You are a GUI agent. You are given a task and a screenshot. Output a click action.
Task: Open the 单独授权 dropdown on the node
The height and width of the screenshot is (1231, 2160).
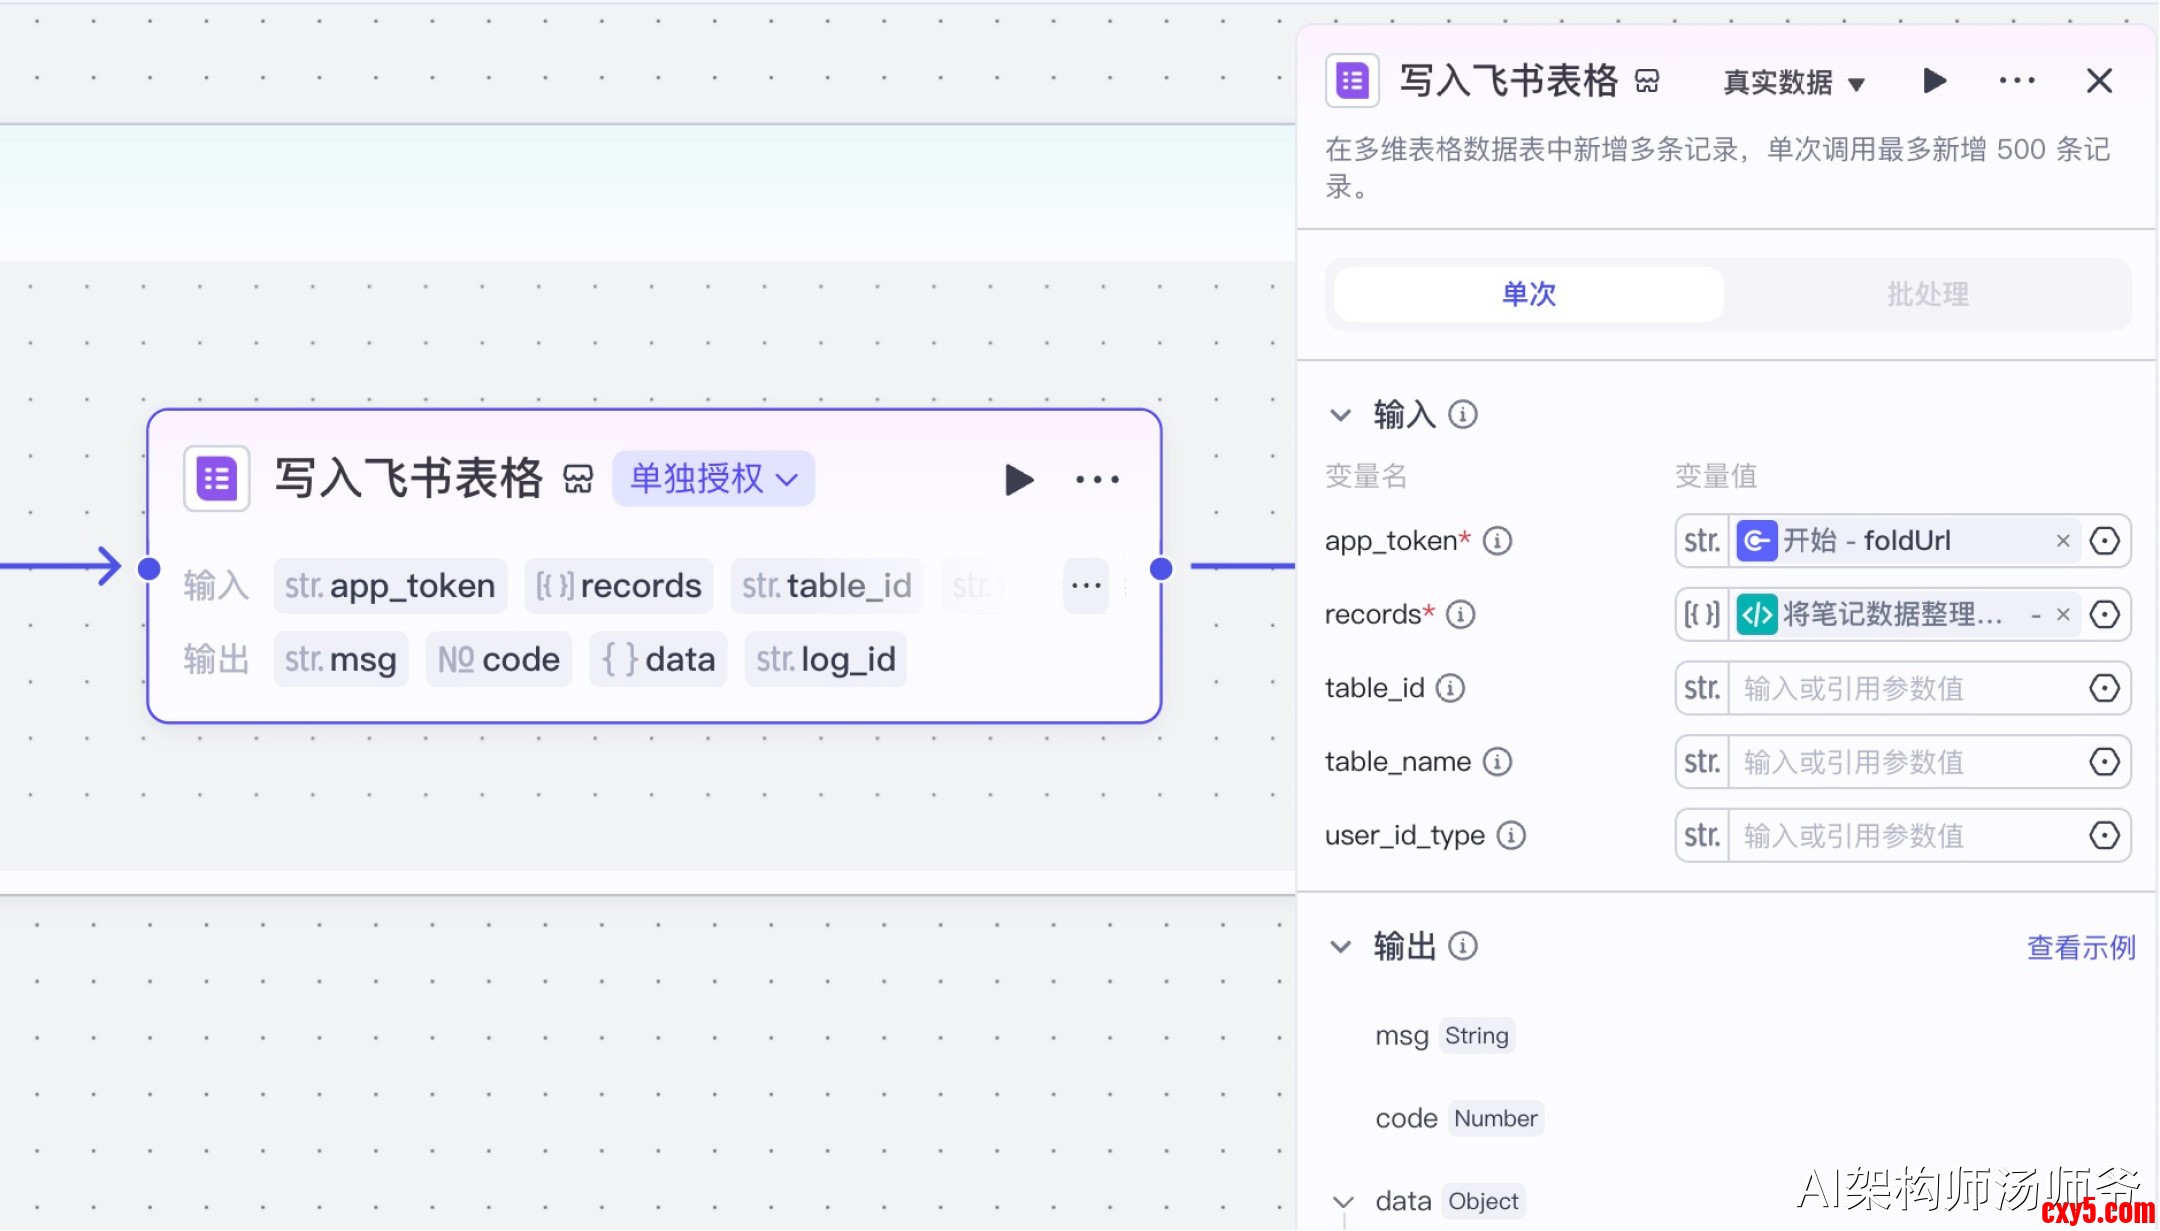pos(713,479)
